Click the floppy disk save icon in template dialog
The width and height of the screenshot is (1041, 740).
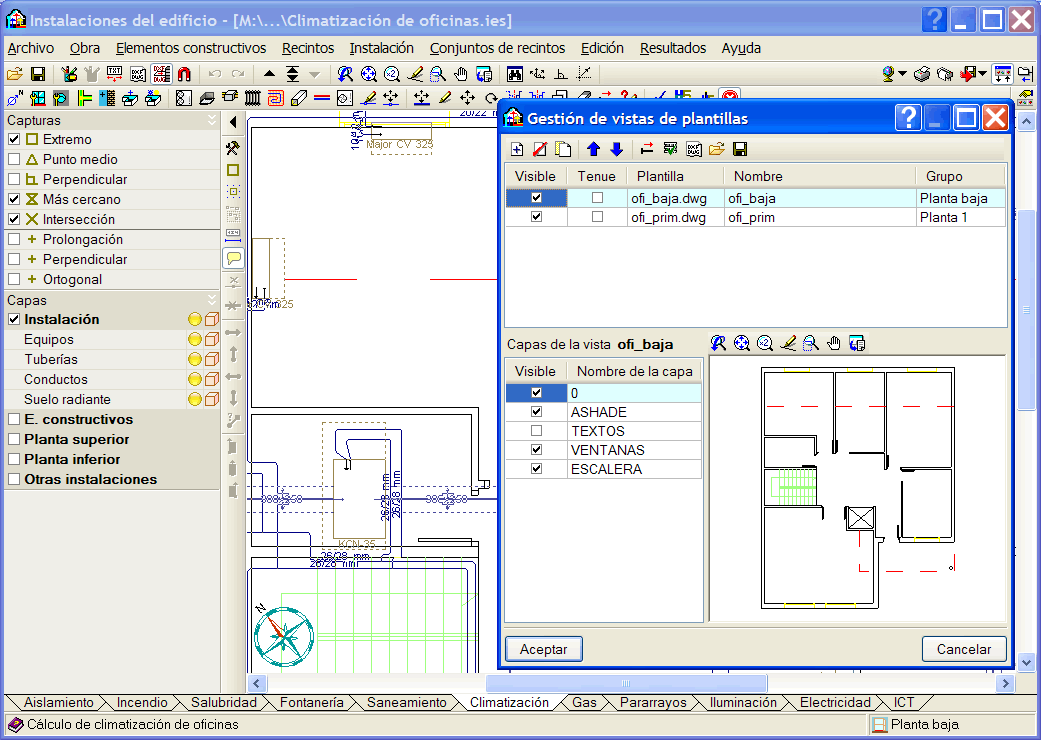point(740,149)
